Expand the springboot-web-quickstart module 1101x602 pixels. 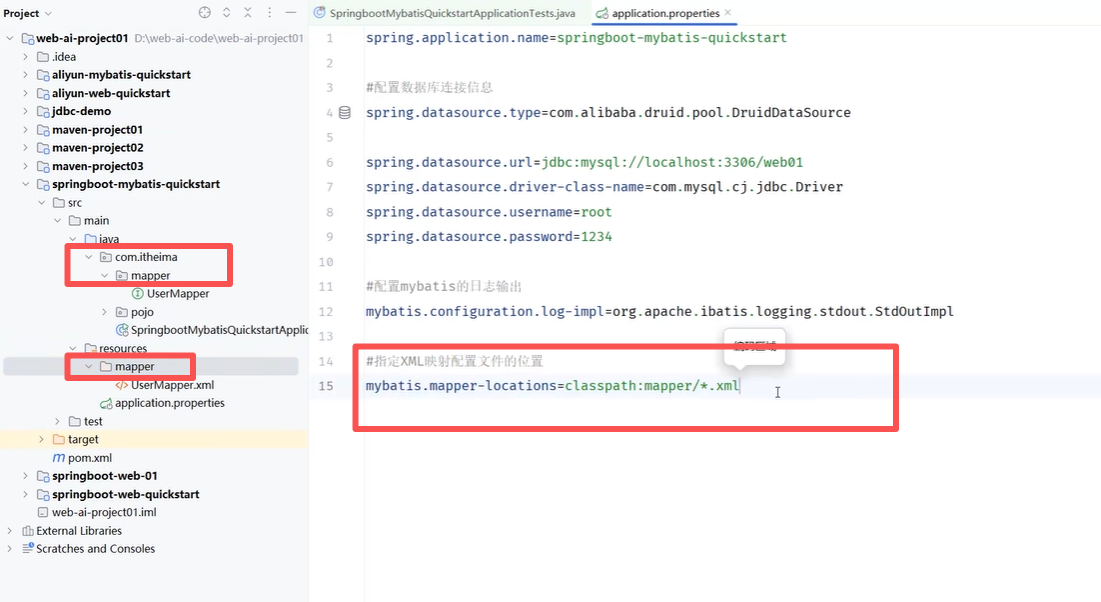(x=26, y=494)
